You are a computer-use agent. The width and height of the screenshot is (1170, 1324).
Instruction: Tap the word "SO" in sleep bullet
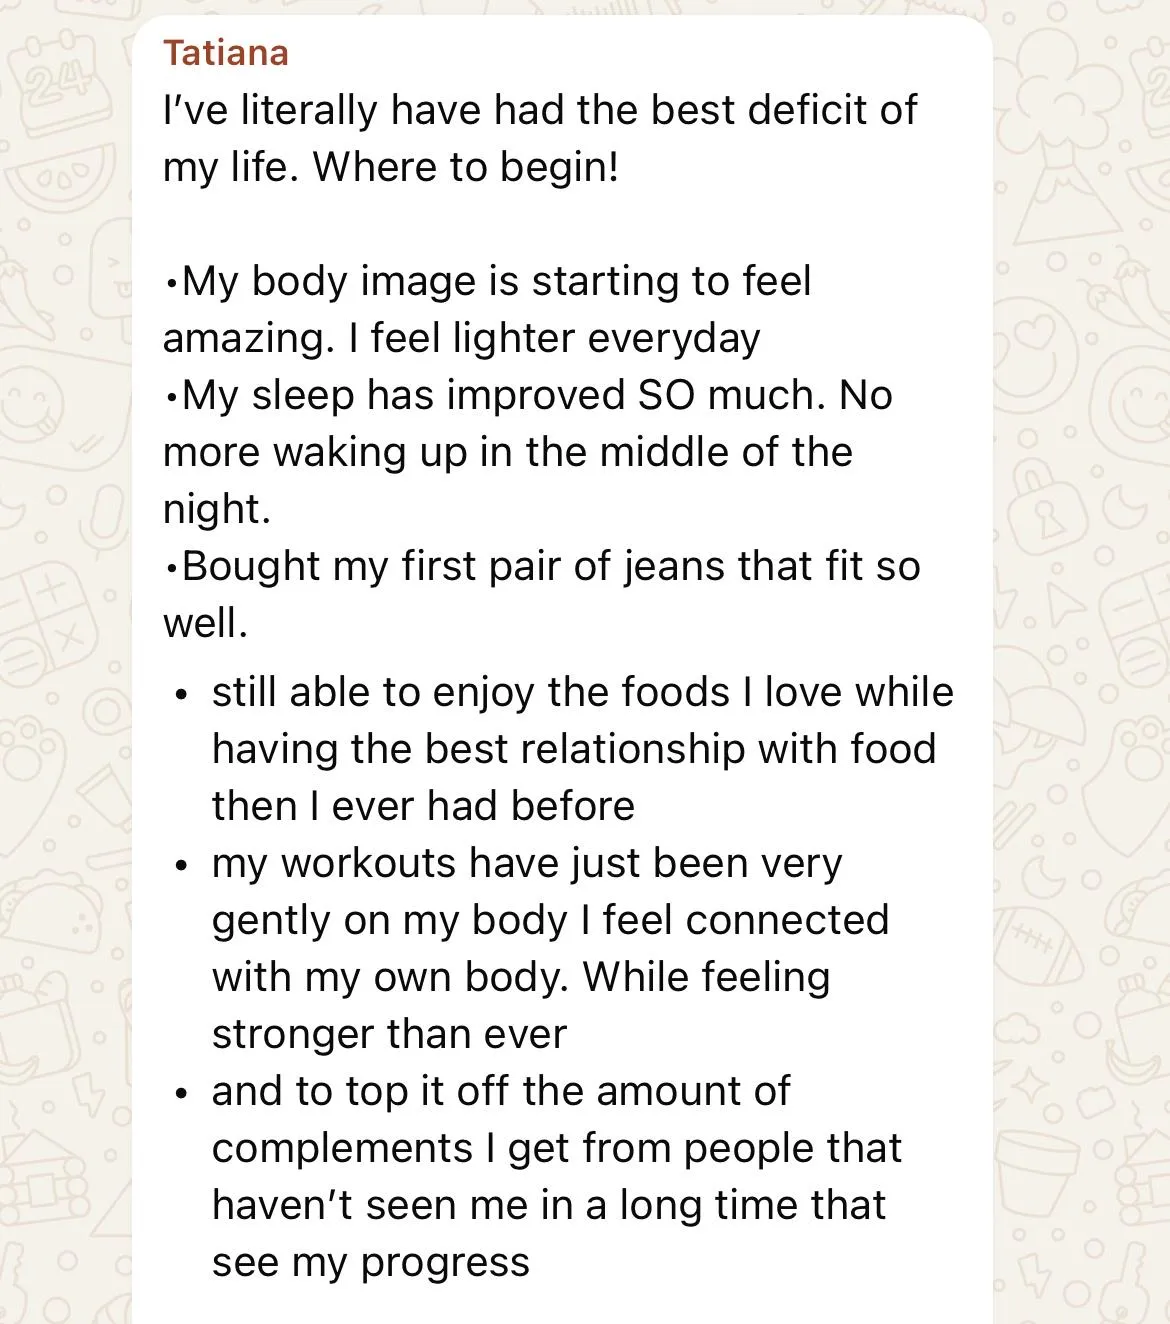coord(667,395)
